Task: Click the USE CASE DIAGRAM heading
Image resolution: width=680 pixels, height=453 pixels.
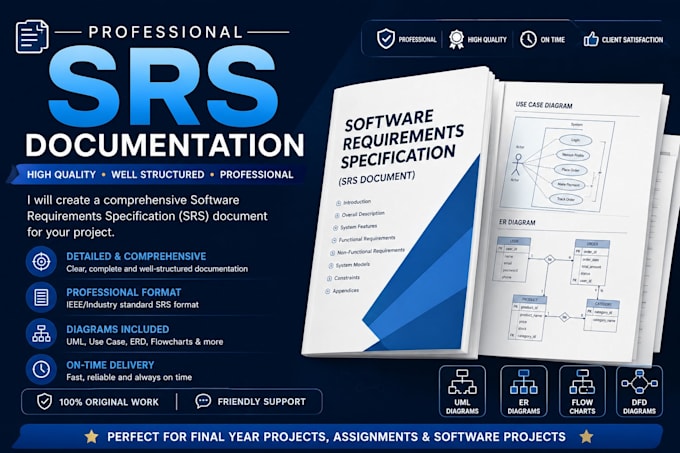Action: 544,105
